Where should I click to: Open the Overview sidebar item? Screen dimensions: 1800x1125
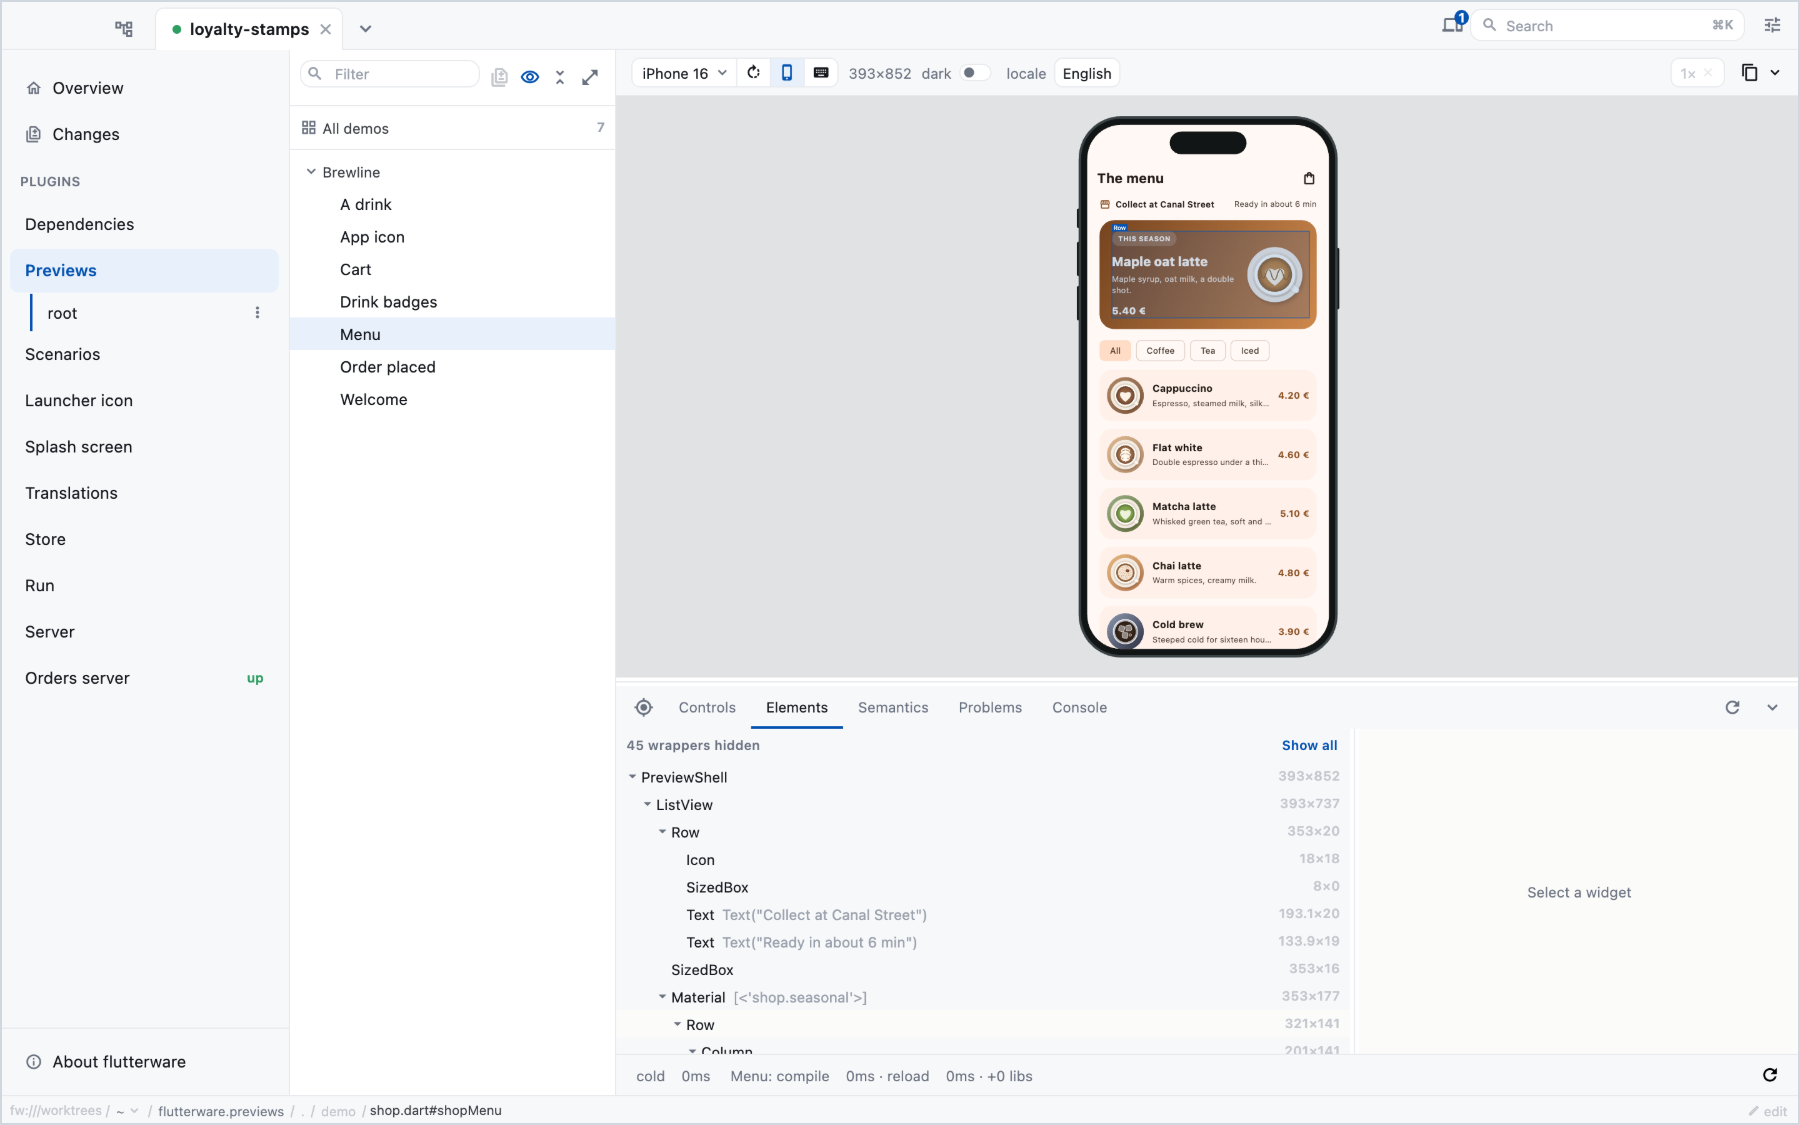(x=144, y=87)
